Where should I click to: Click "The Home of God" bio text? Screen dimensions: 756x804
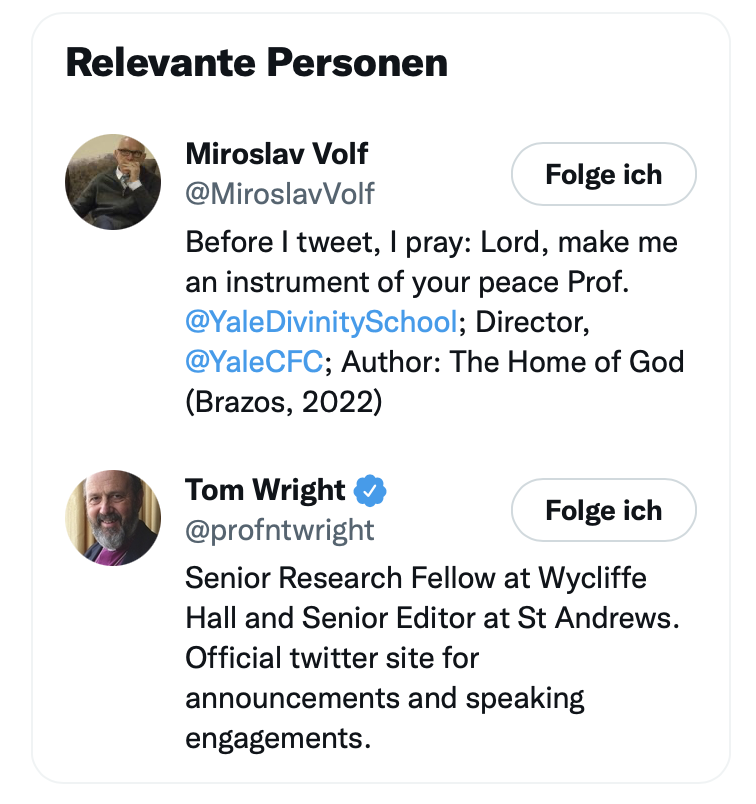click(x=567, y=361)
